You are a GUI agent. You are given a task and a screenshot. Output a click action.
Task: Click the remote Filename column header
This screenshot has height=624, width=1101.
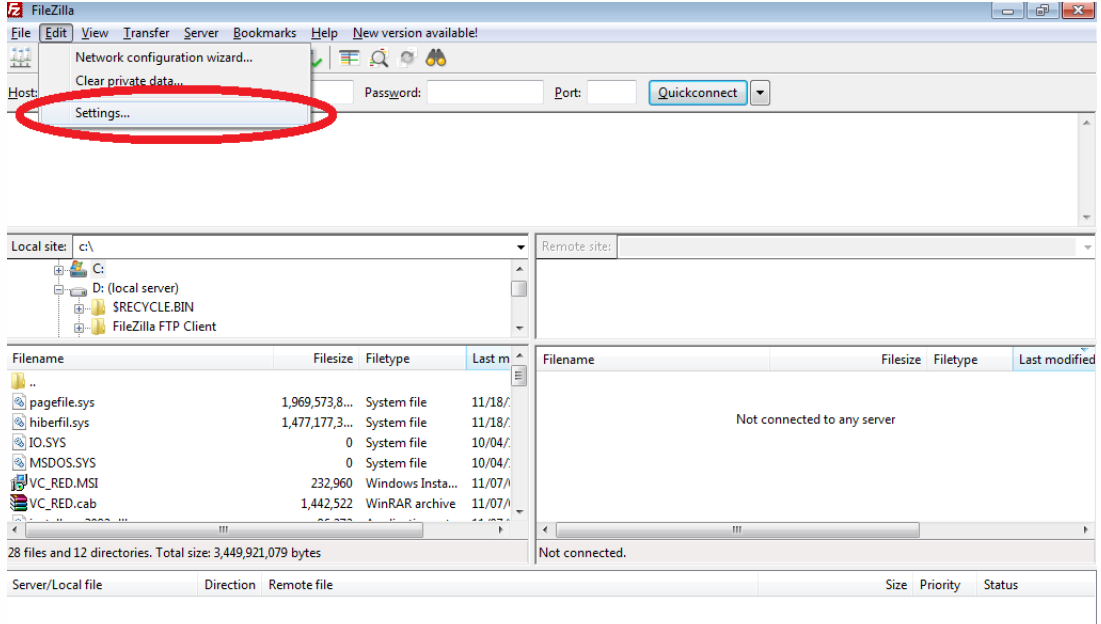(x=654, y=359)
